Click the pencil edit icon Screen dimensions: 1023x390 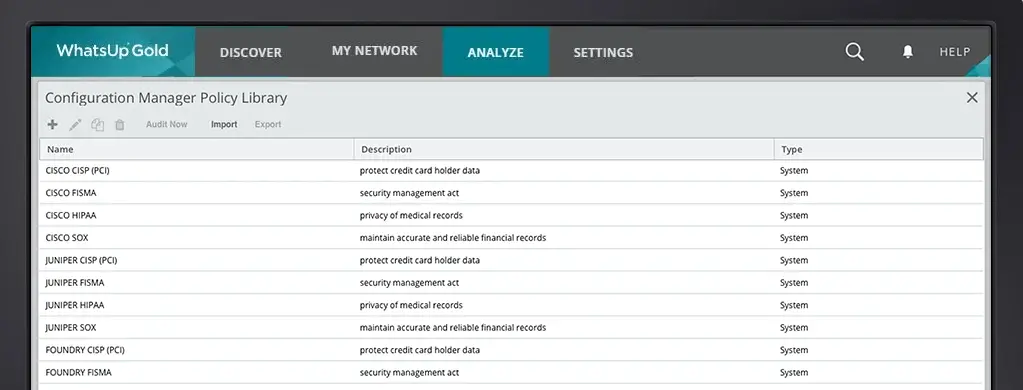[x=75, y=125]
